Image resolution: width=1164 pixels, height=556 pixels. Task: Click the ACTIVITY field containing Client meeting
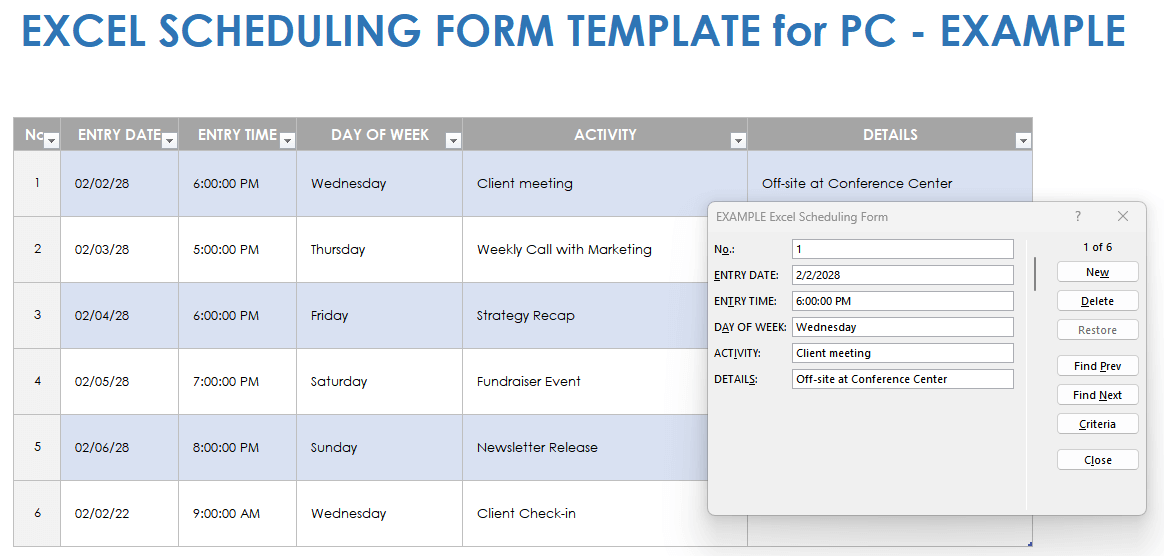pyautogui.click(x=902, y=353)
